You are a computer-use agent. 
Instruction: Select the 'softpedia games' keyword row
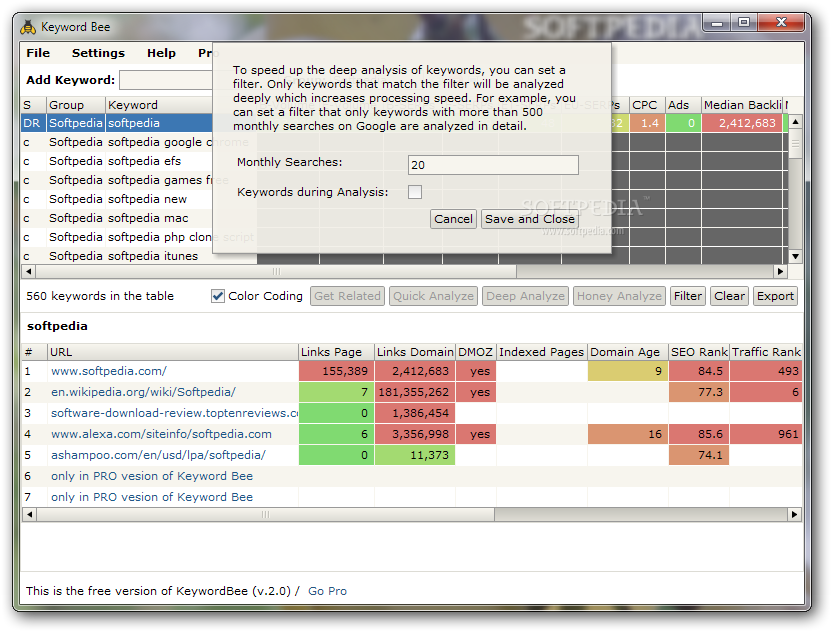[117, 180]
